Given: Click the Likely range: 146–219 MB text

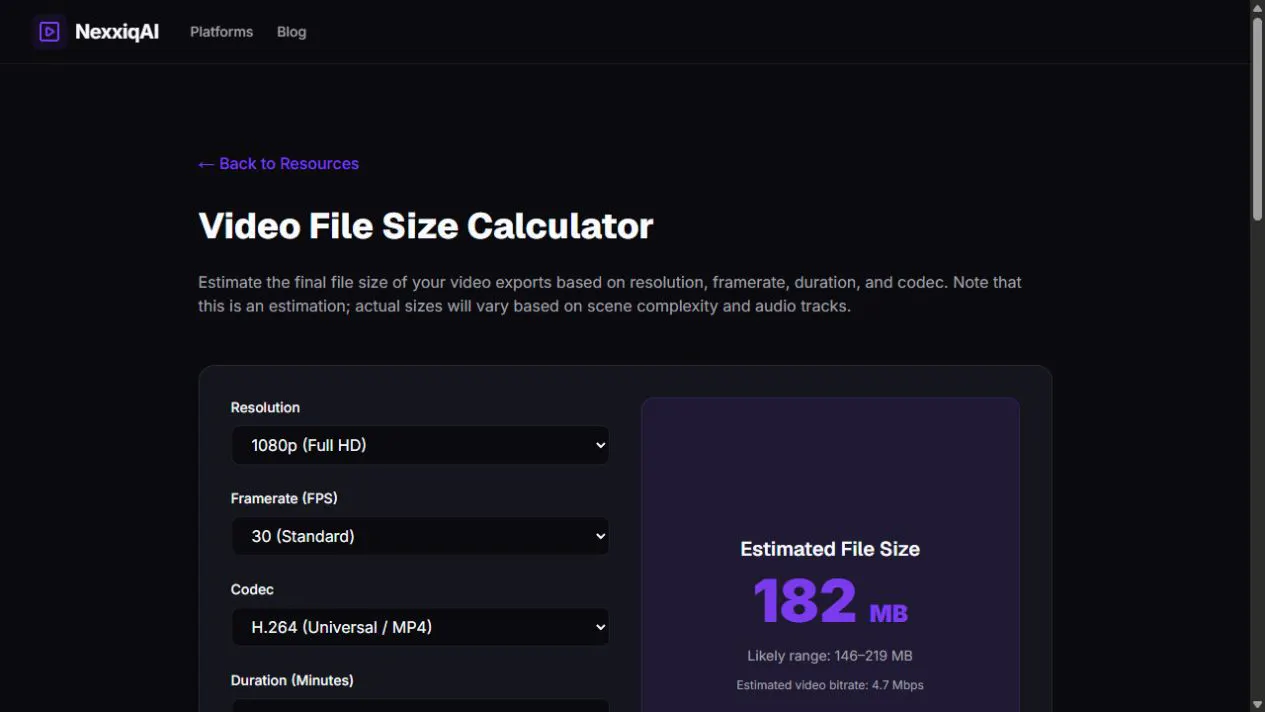Looking at the screenshot, I should 830,656.
